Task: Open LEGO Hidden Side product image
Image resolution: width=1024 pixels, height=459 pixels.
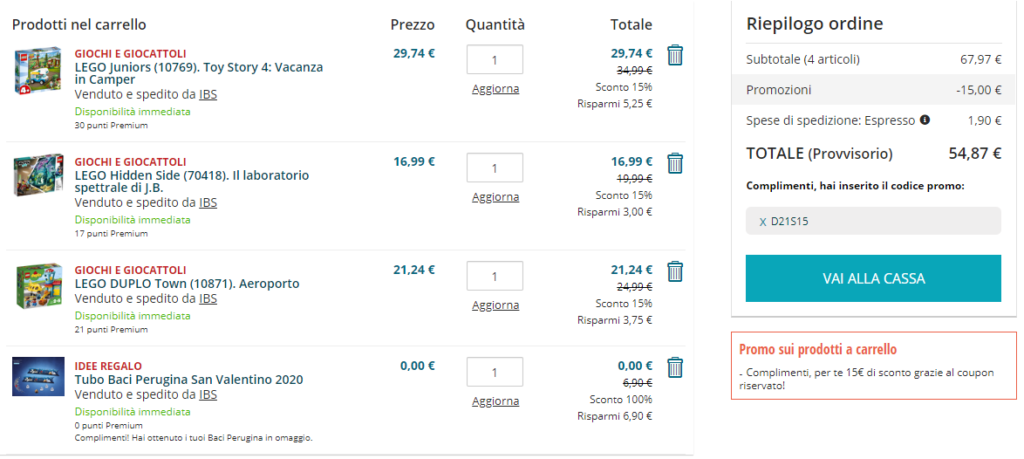Action: (39, 176)
